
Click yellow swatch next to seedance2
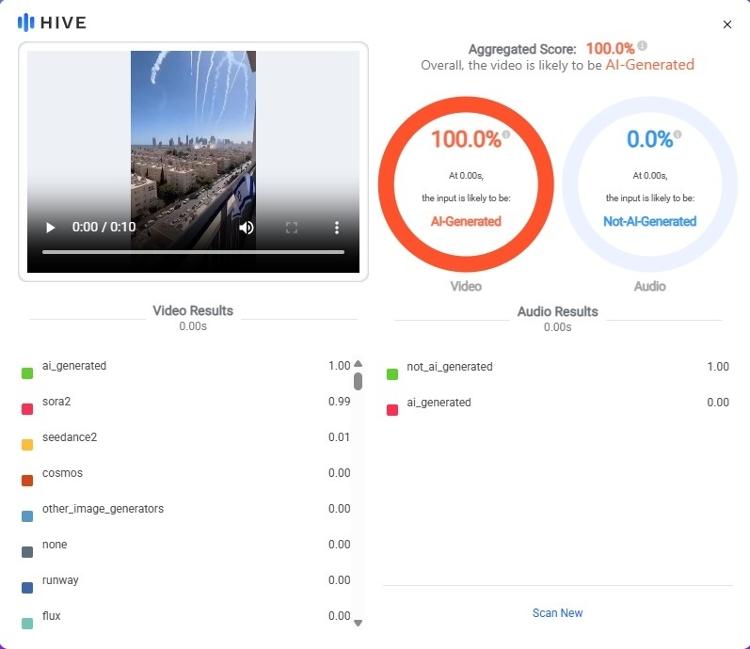27,445
